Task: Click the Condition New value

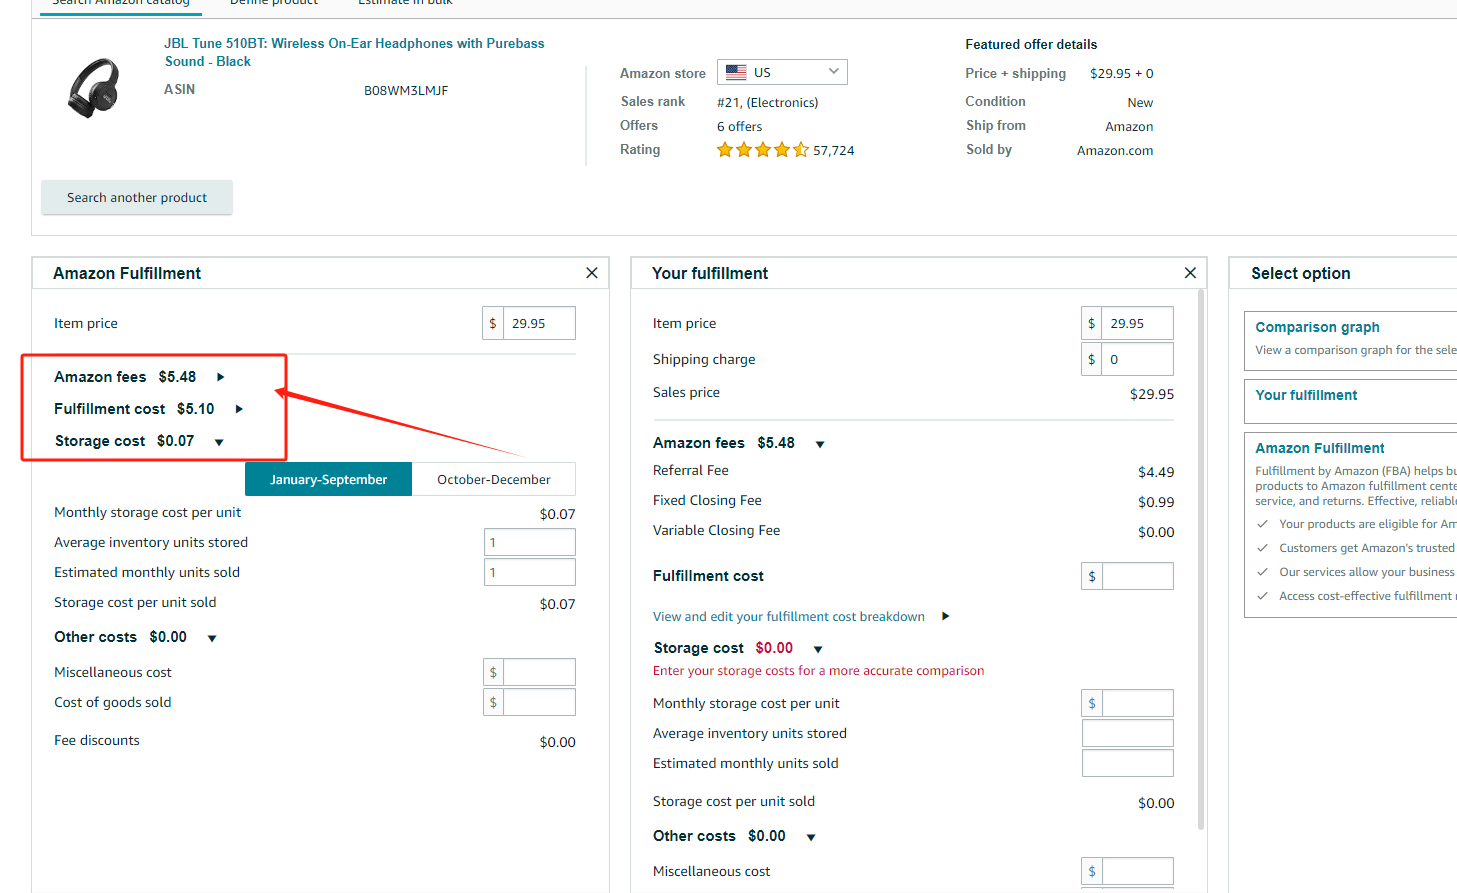Action: (x=1140, y=102)
